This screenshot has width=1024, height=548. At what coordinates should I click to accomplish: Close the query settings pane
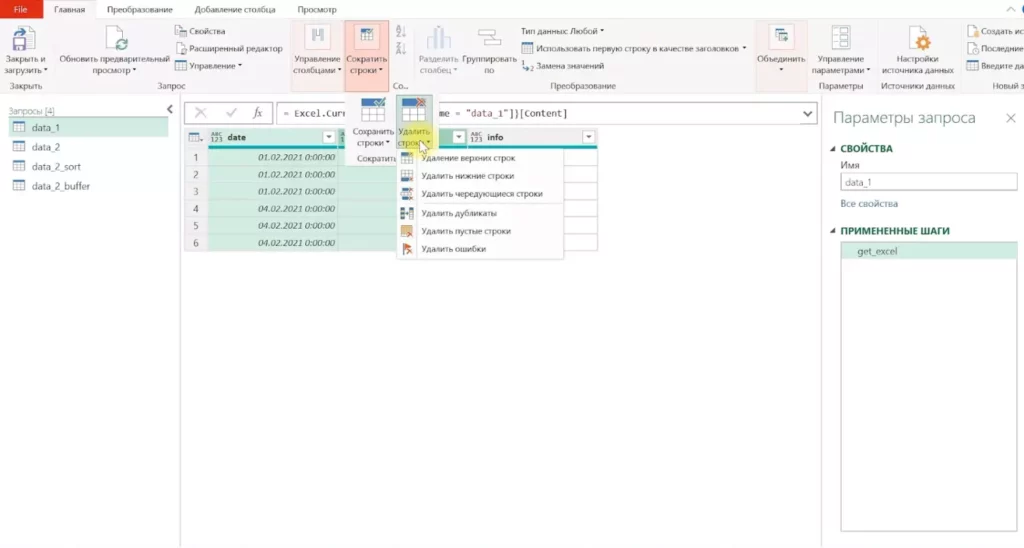1010,118
